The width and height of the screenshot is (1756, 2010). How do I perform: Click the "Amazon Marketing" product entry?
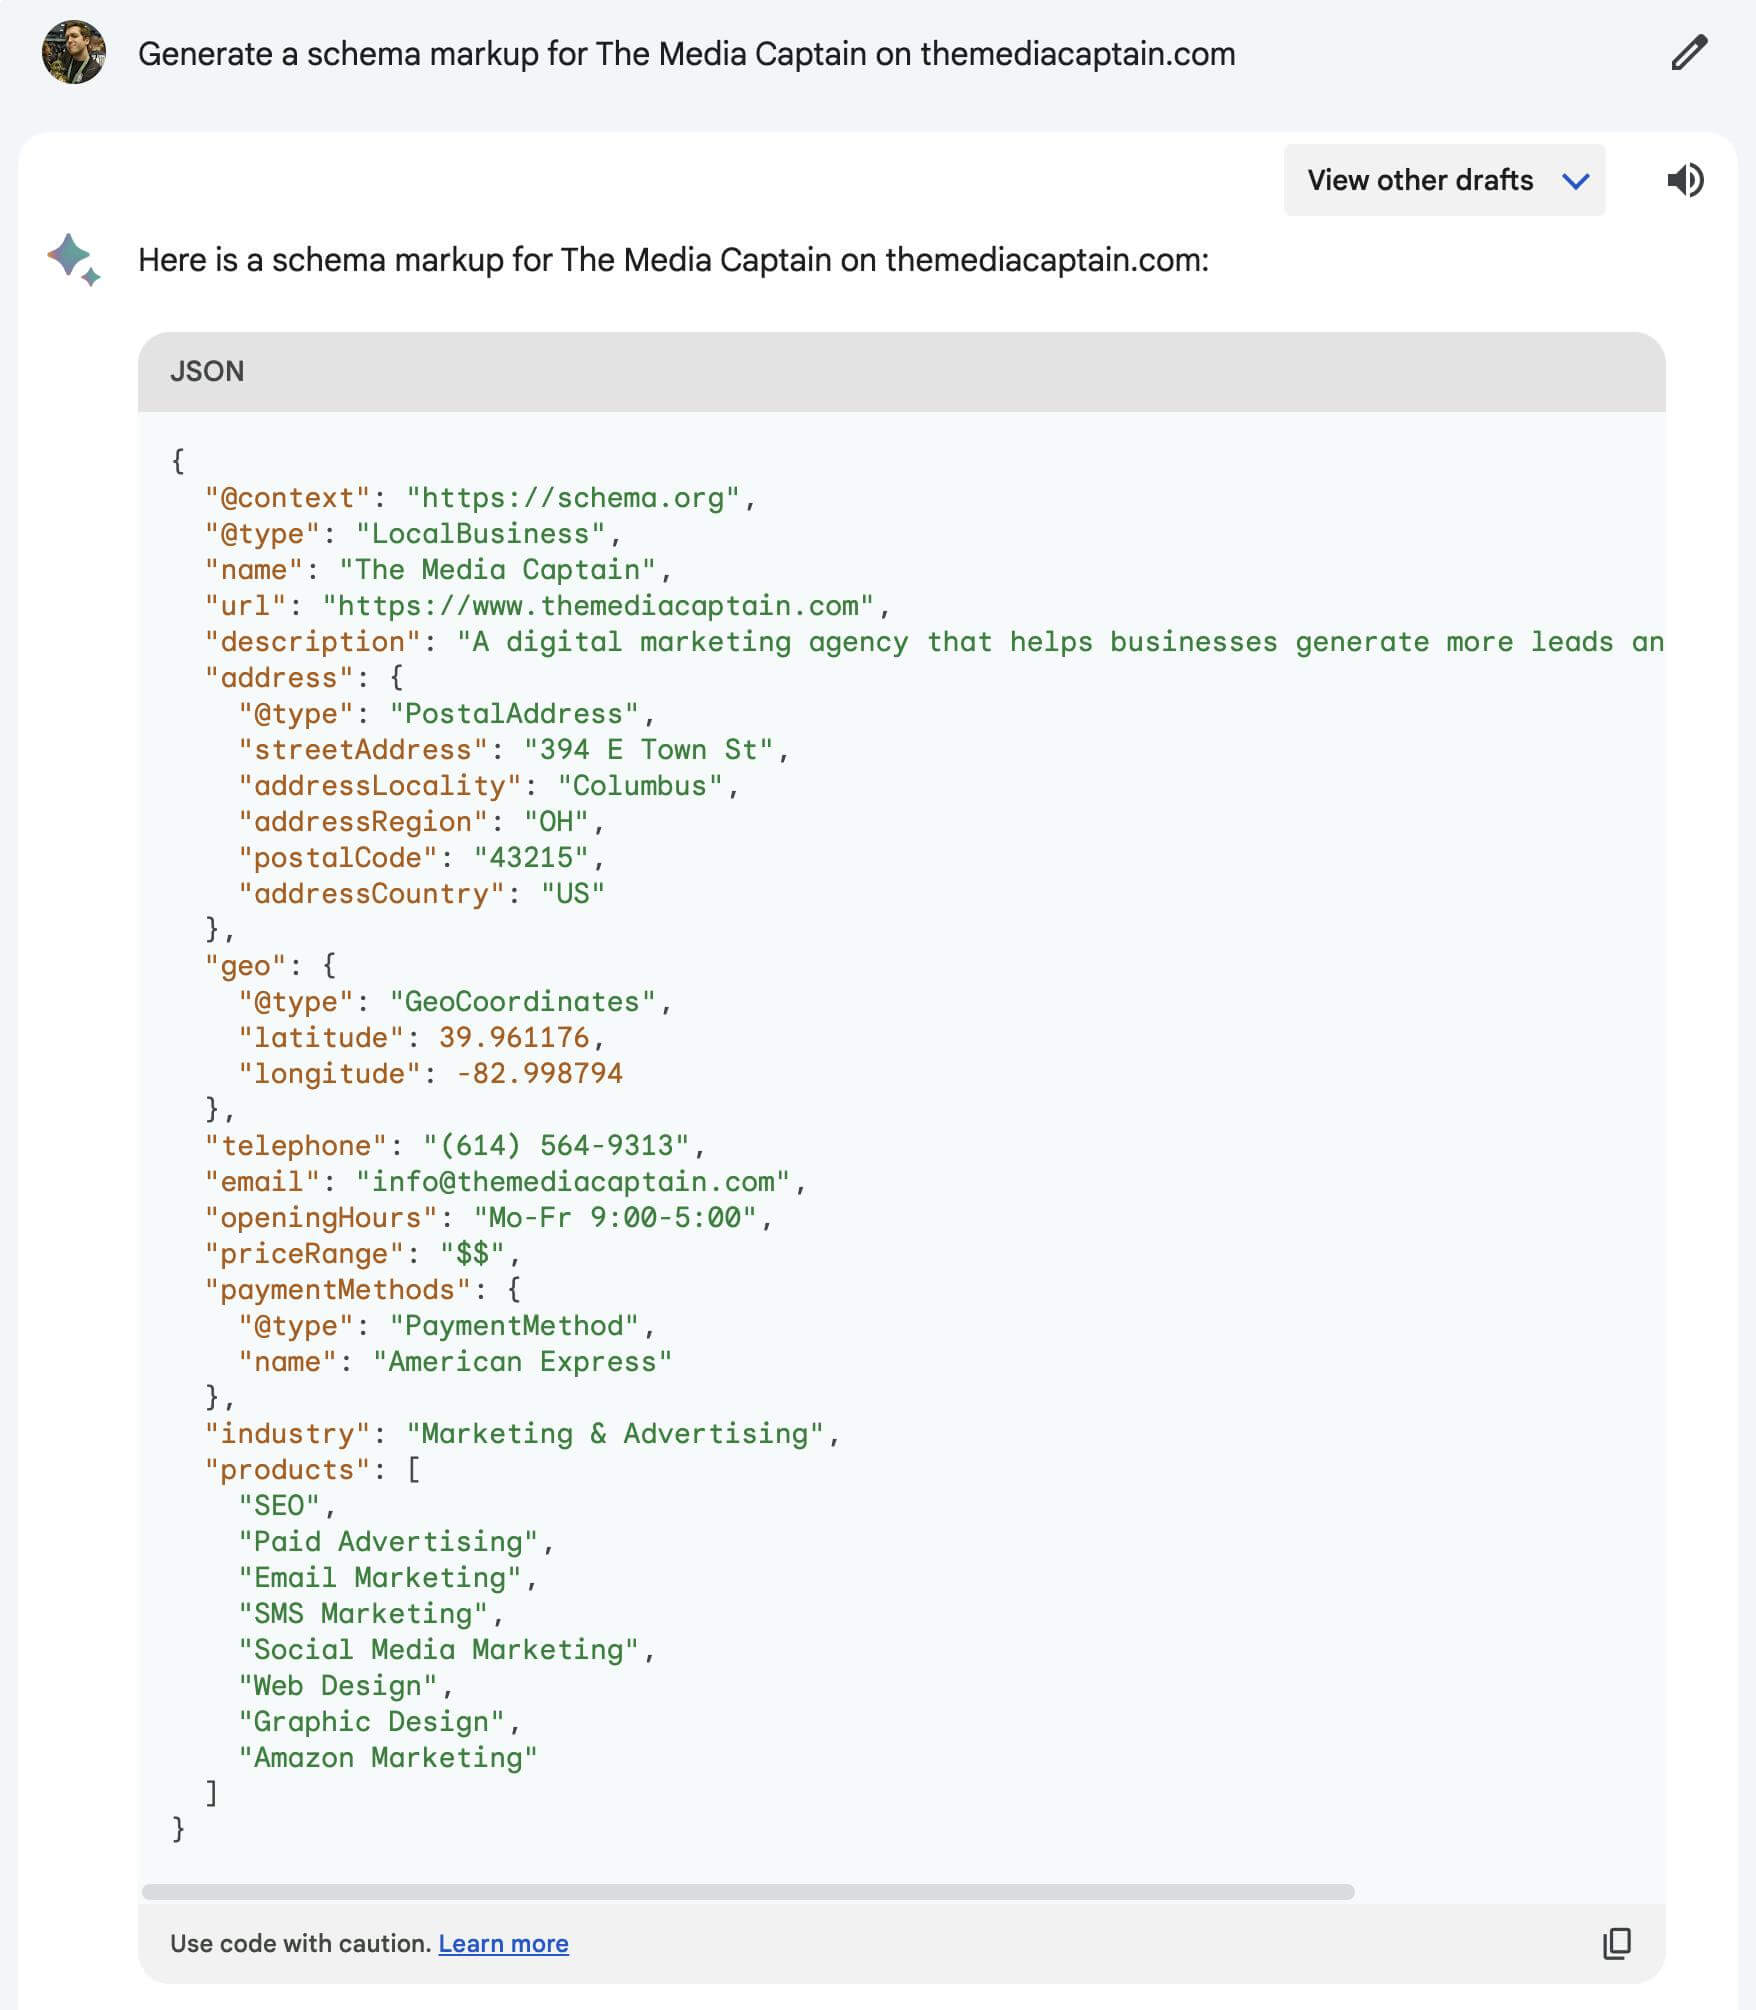point(388,1758)
